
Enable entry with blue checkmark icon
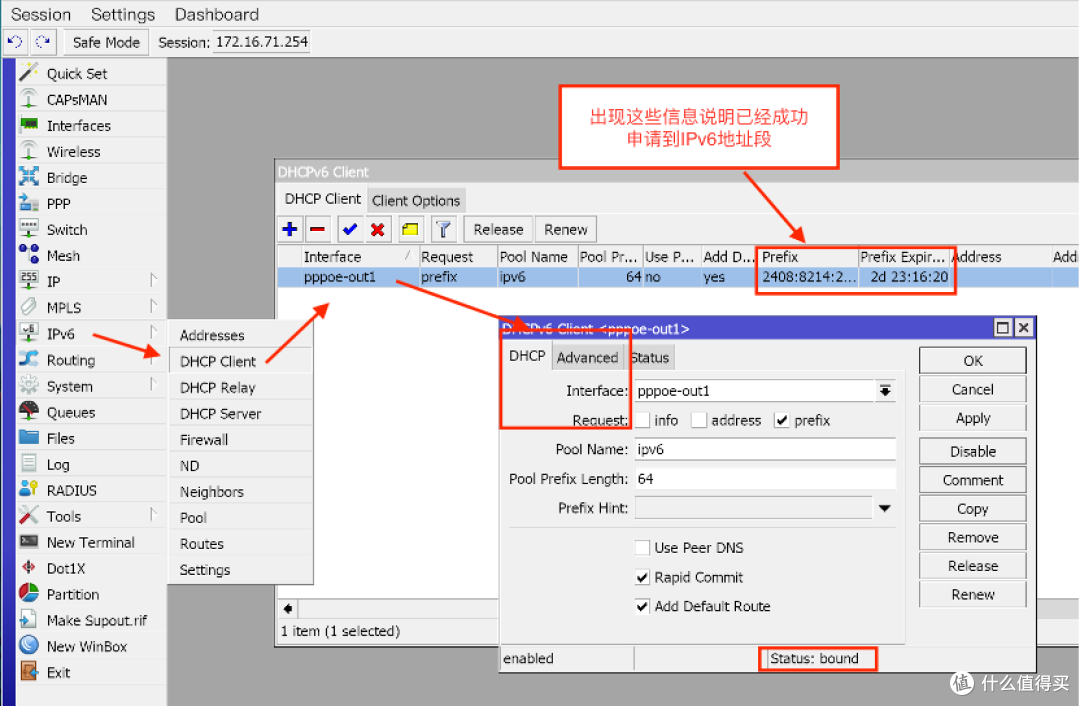click(350, 229)
